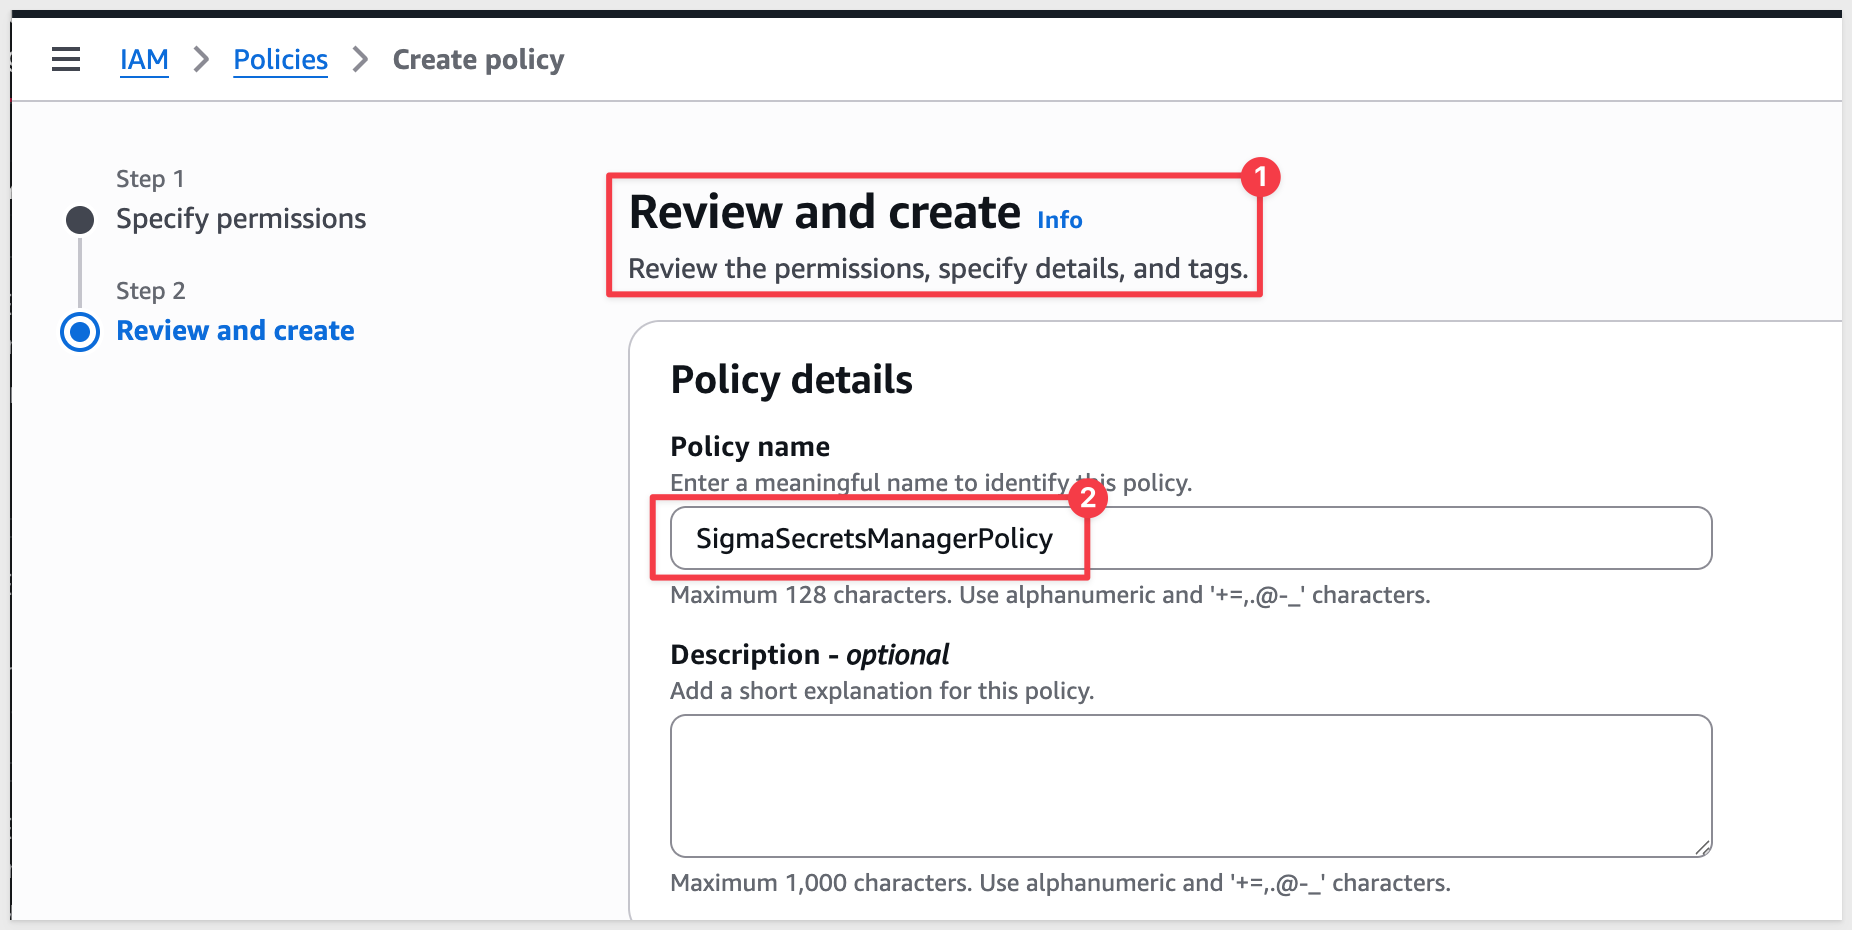
Task: Click inside the Description text area
Action: 1191,786
